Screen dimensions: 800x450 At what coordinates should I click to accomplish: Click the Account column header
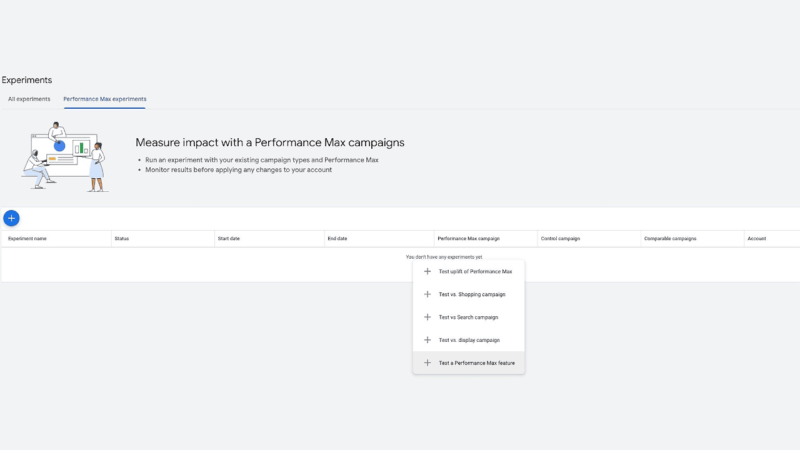tap(757, 238)
